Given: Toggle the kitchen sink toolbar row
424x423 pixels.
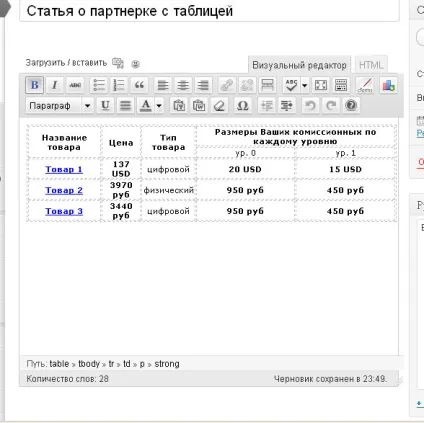Looking at the screenshot, I should (341, 85).
